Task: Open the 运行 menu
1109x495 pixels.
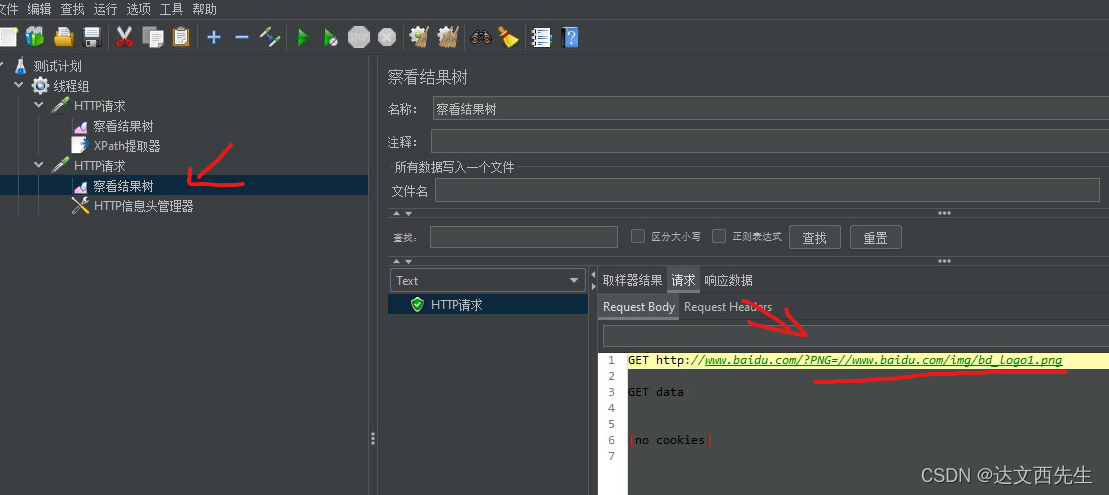Action: [x=105, y=9]
